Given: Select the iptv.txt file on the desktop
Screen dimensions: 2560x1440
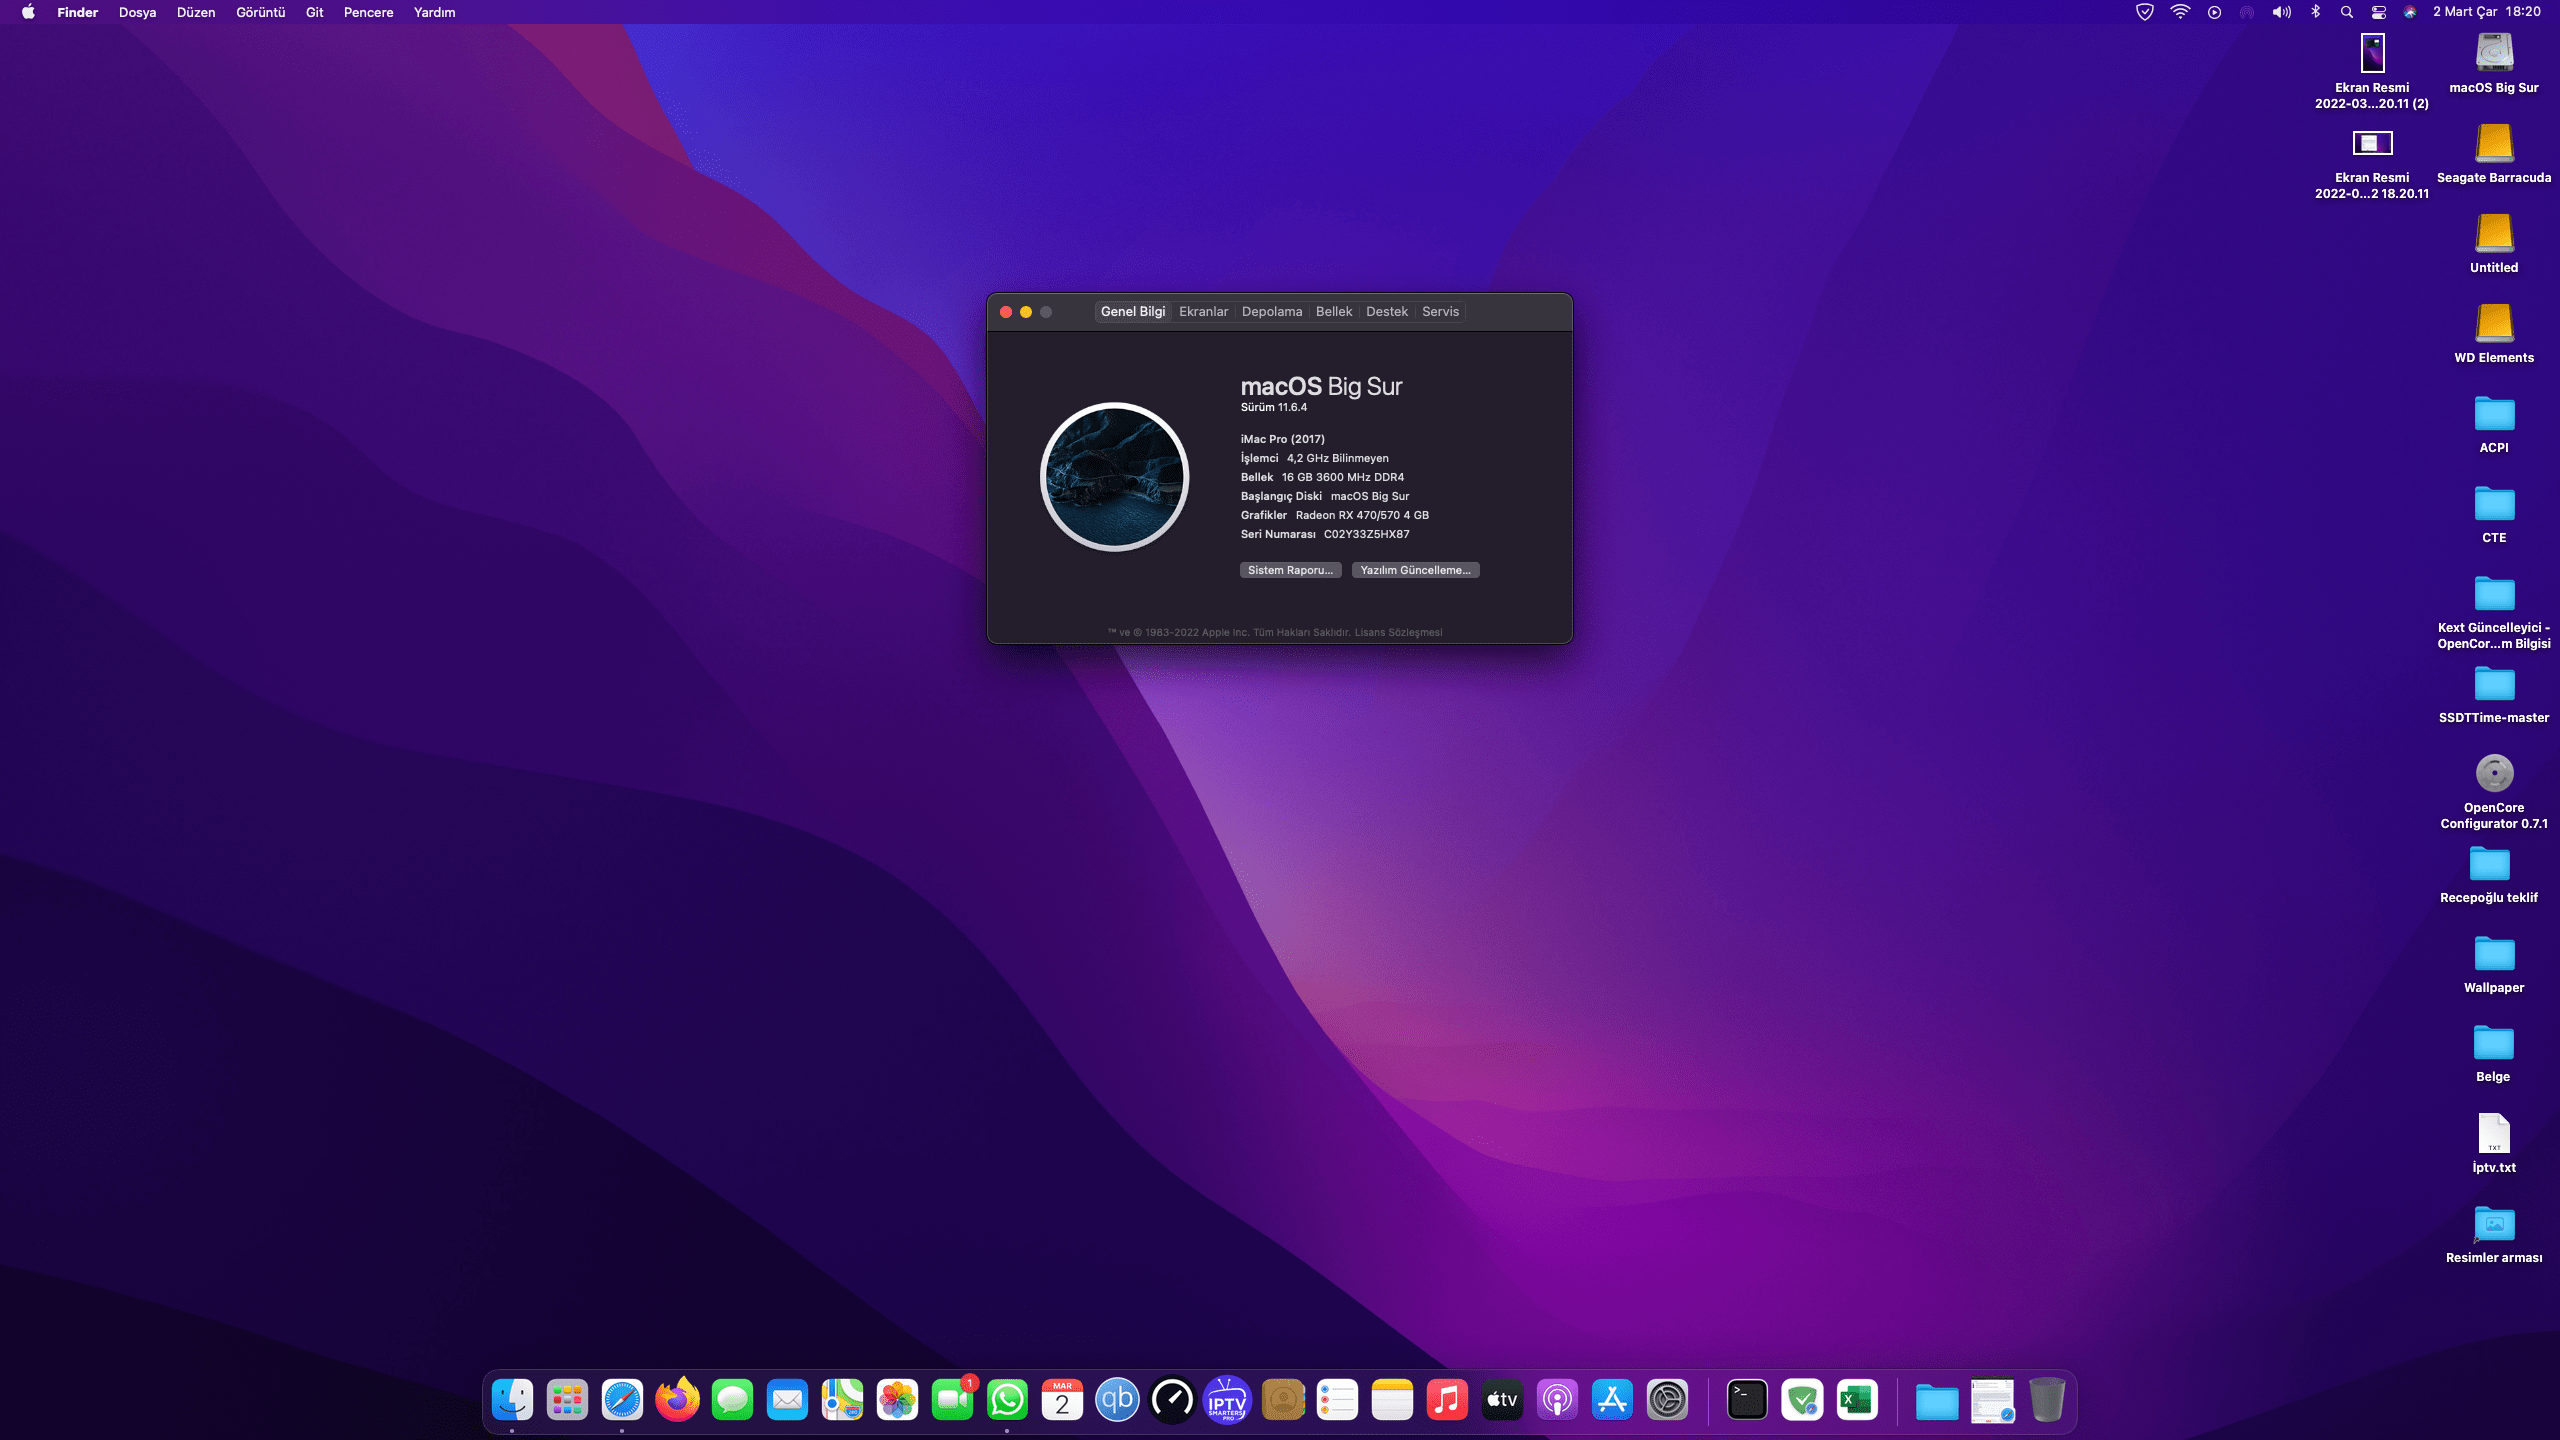Looking at the screenshot, I should pos(2494,1134).
